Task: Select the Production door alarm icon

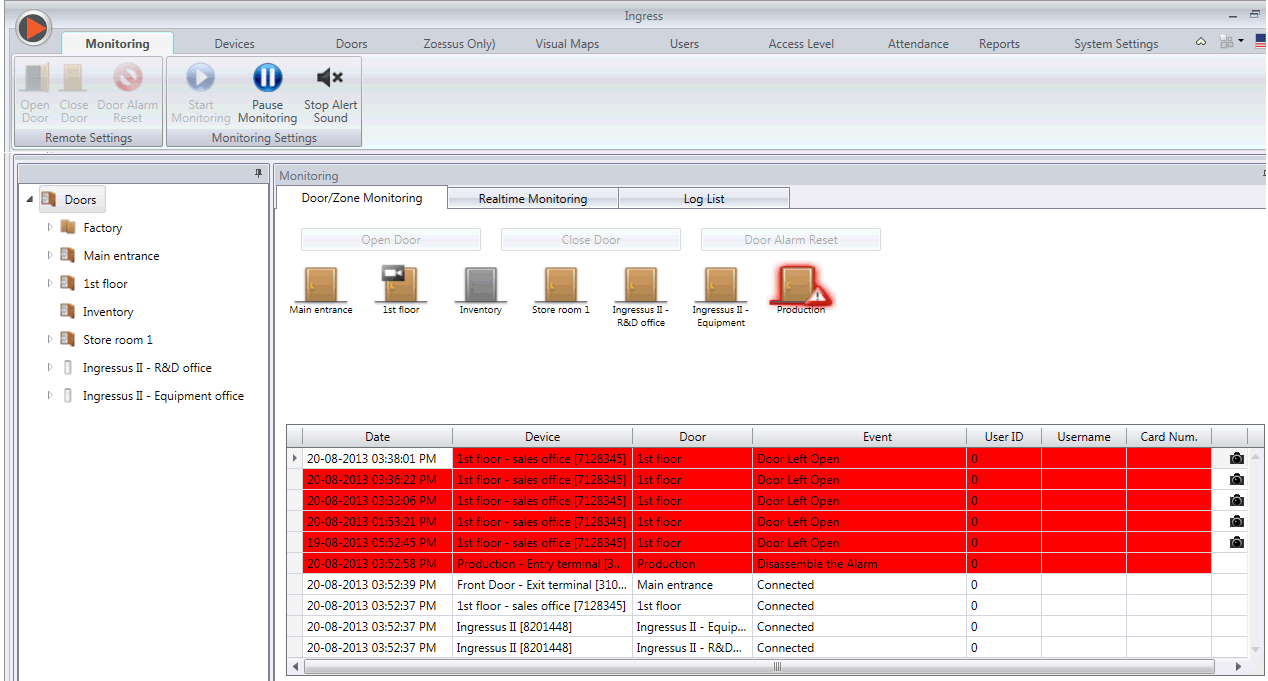Action: (x=801, y=285)
